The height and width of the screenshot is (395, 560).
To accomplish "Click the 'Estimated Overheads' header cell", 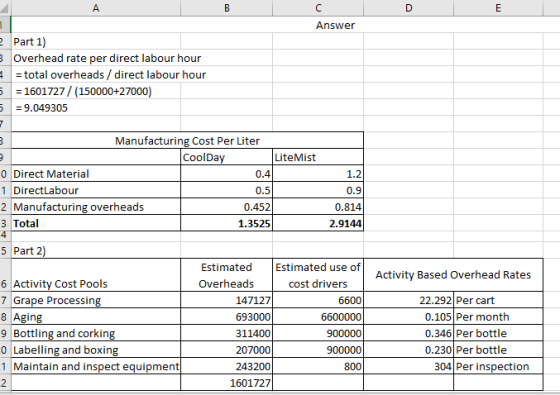I will [x=226, y=275].
